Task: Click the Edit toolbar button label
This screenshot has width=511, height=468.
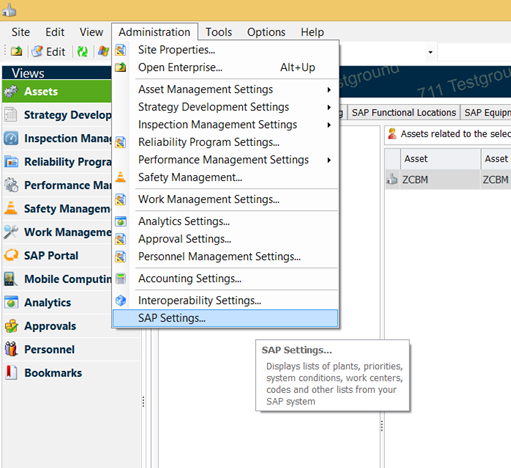Action: click(55, 52)
